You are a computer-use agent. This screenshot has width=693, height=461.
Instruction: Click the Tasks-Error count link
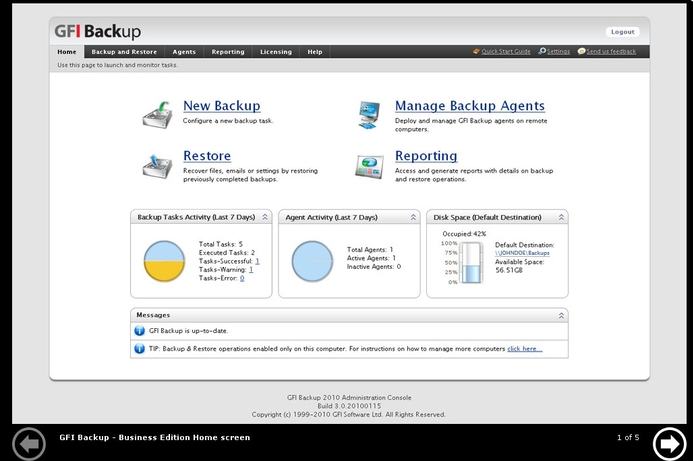click(x=242, y=278)
